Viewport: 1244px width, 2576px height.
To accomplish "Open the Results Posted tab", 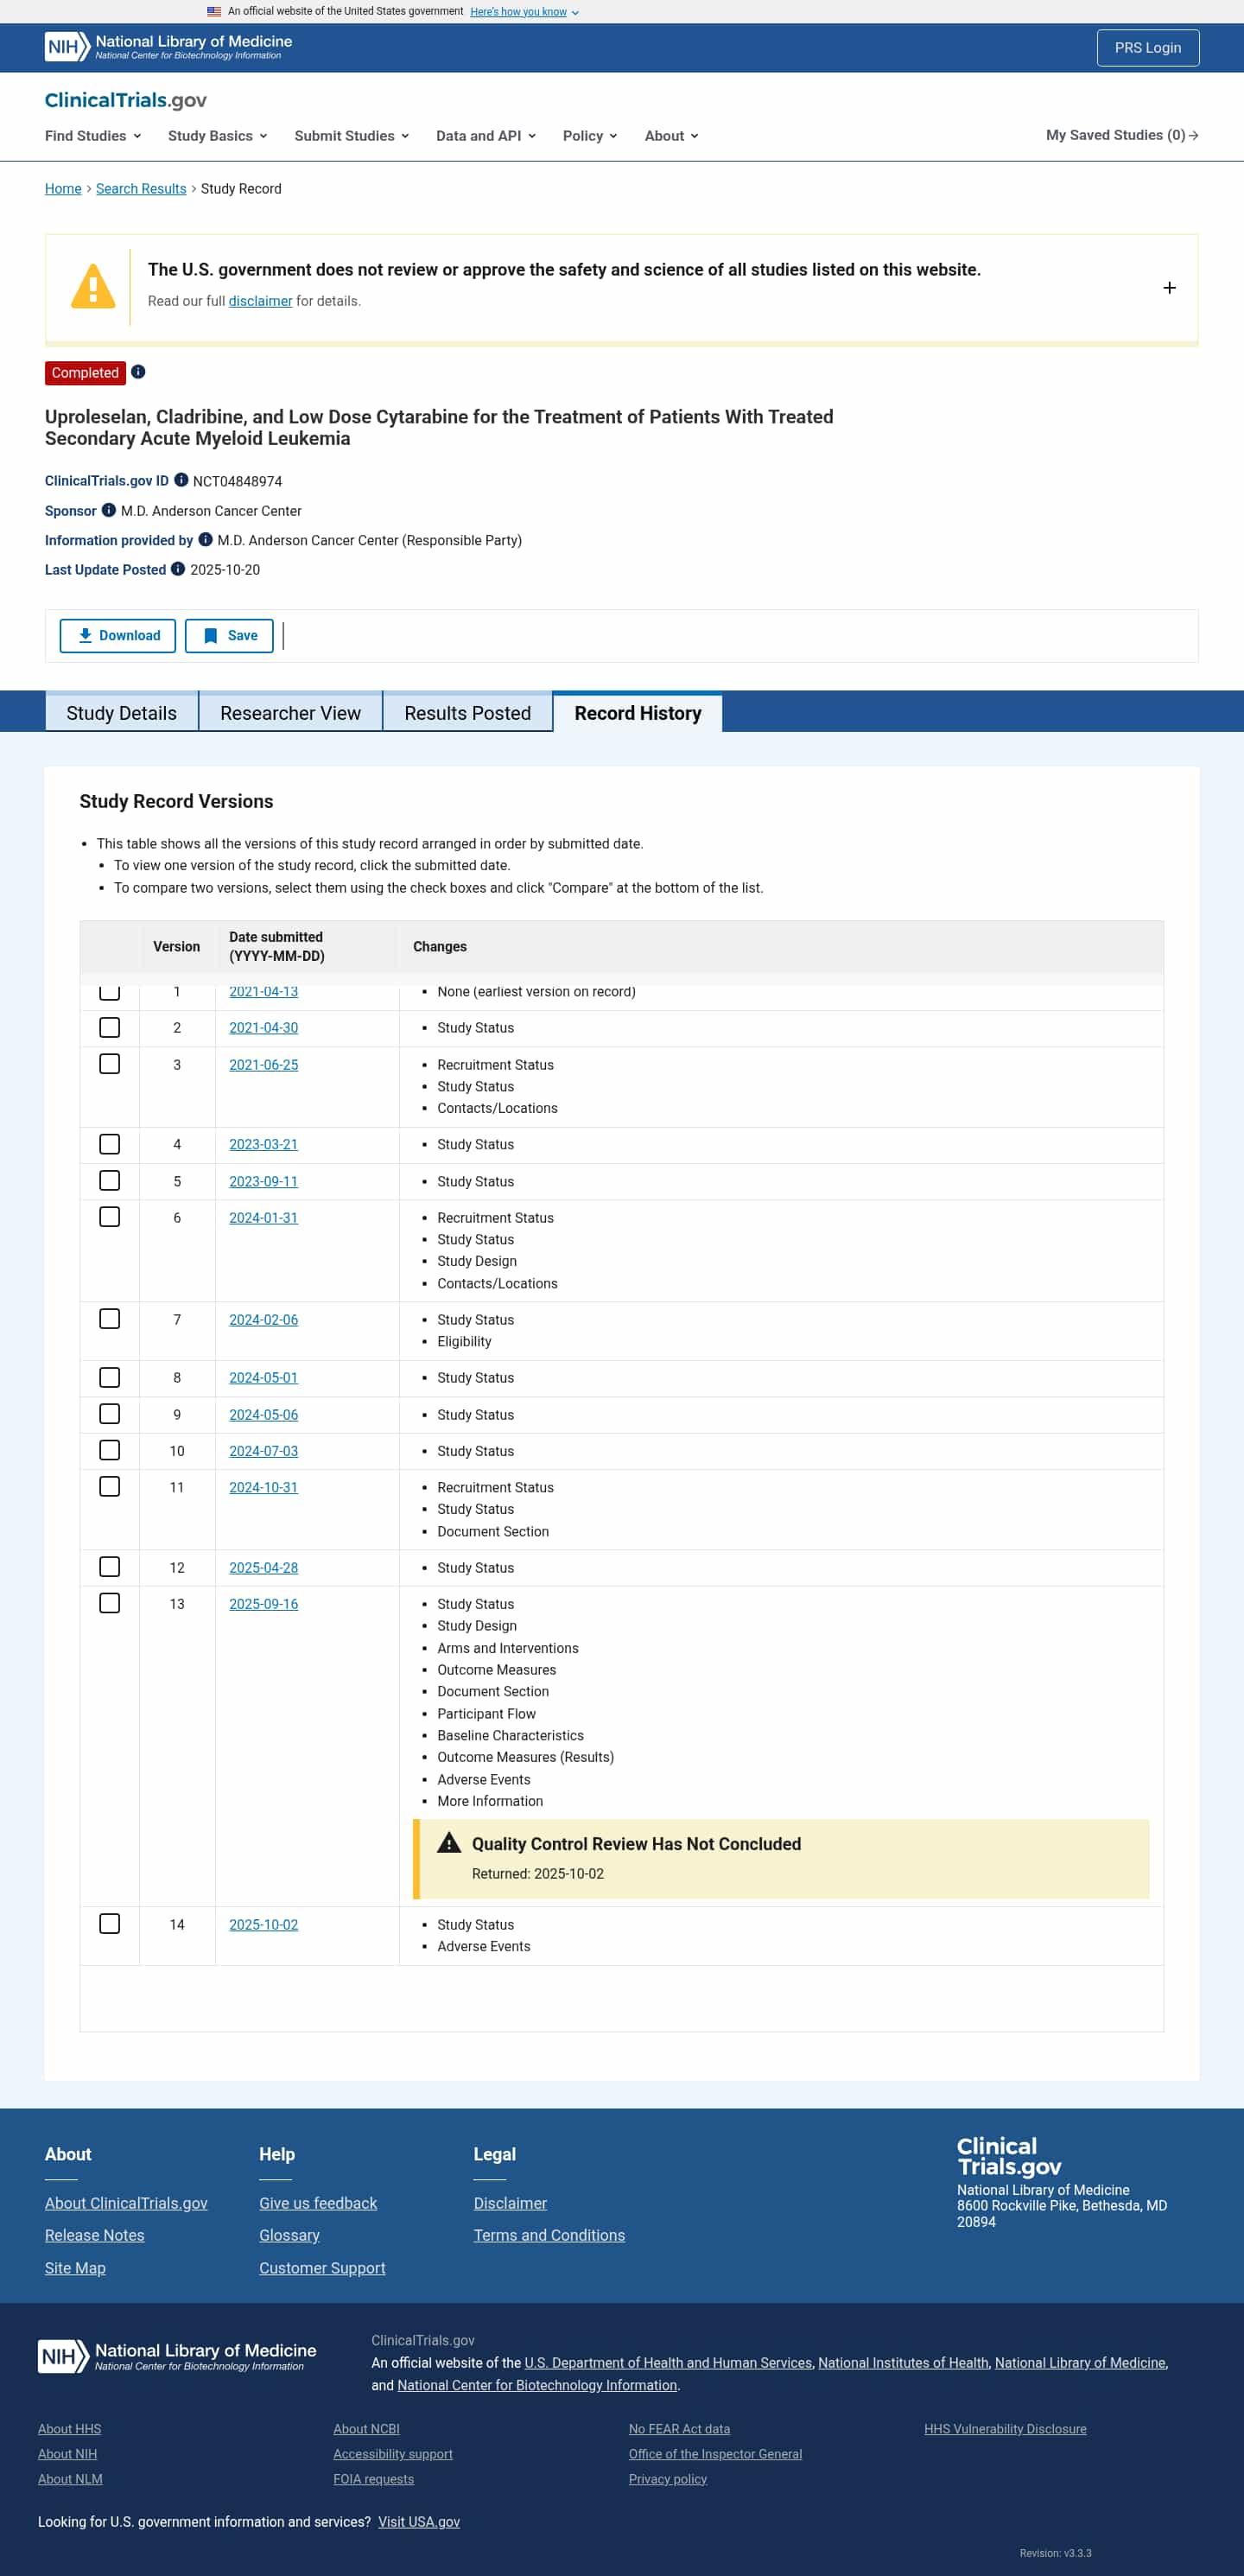I will (467, 713).
